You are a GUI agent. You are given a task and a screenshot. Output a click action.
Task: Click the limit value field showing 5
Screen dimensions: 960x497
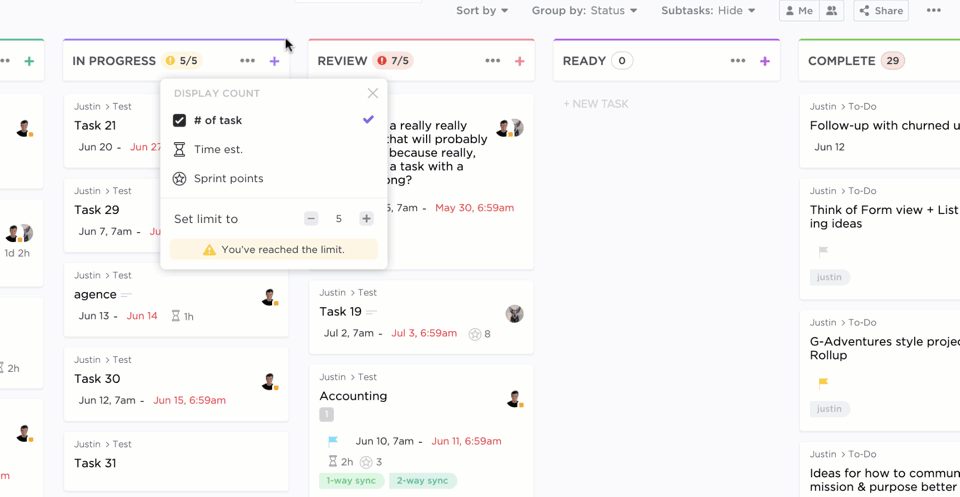(x=339, y=219)
